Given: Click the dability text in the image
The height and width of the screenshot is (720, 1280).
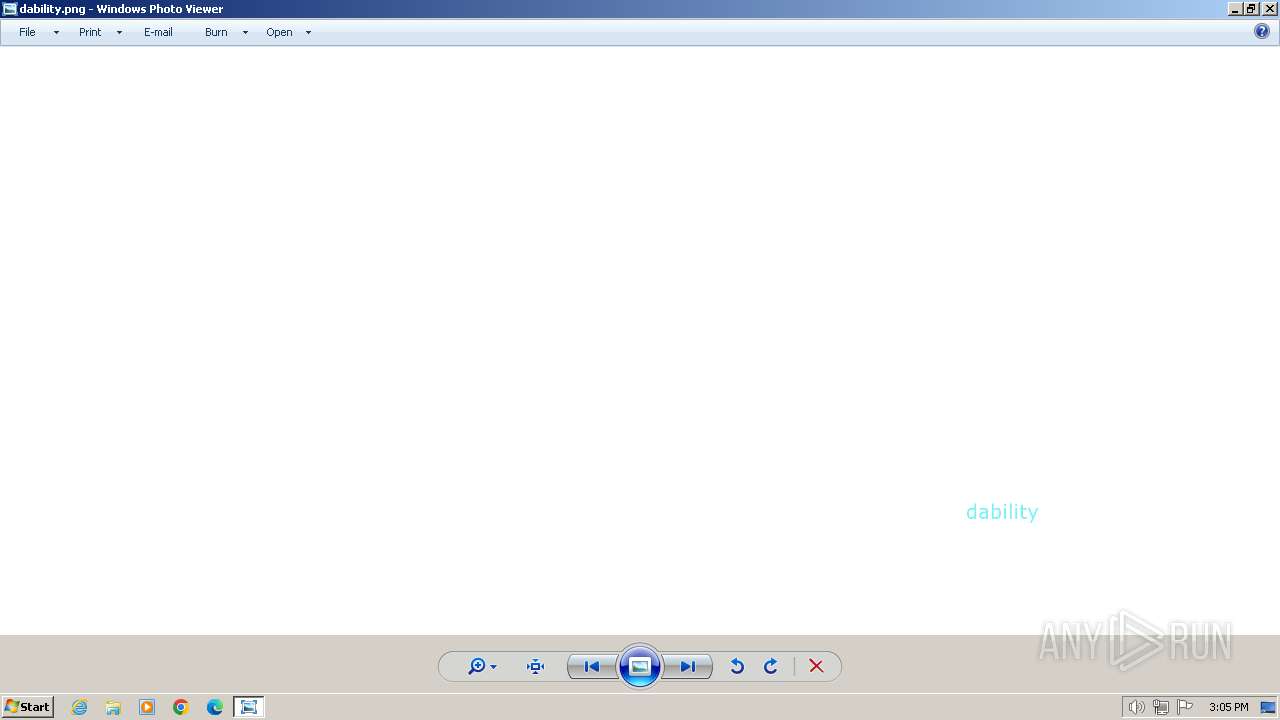Looking at the screenshot, I should tap(1002, 512).
